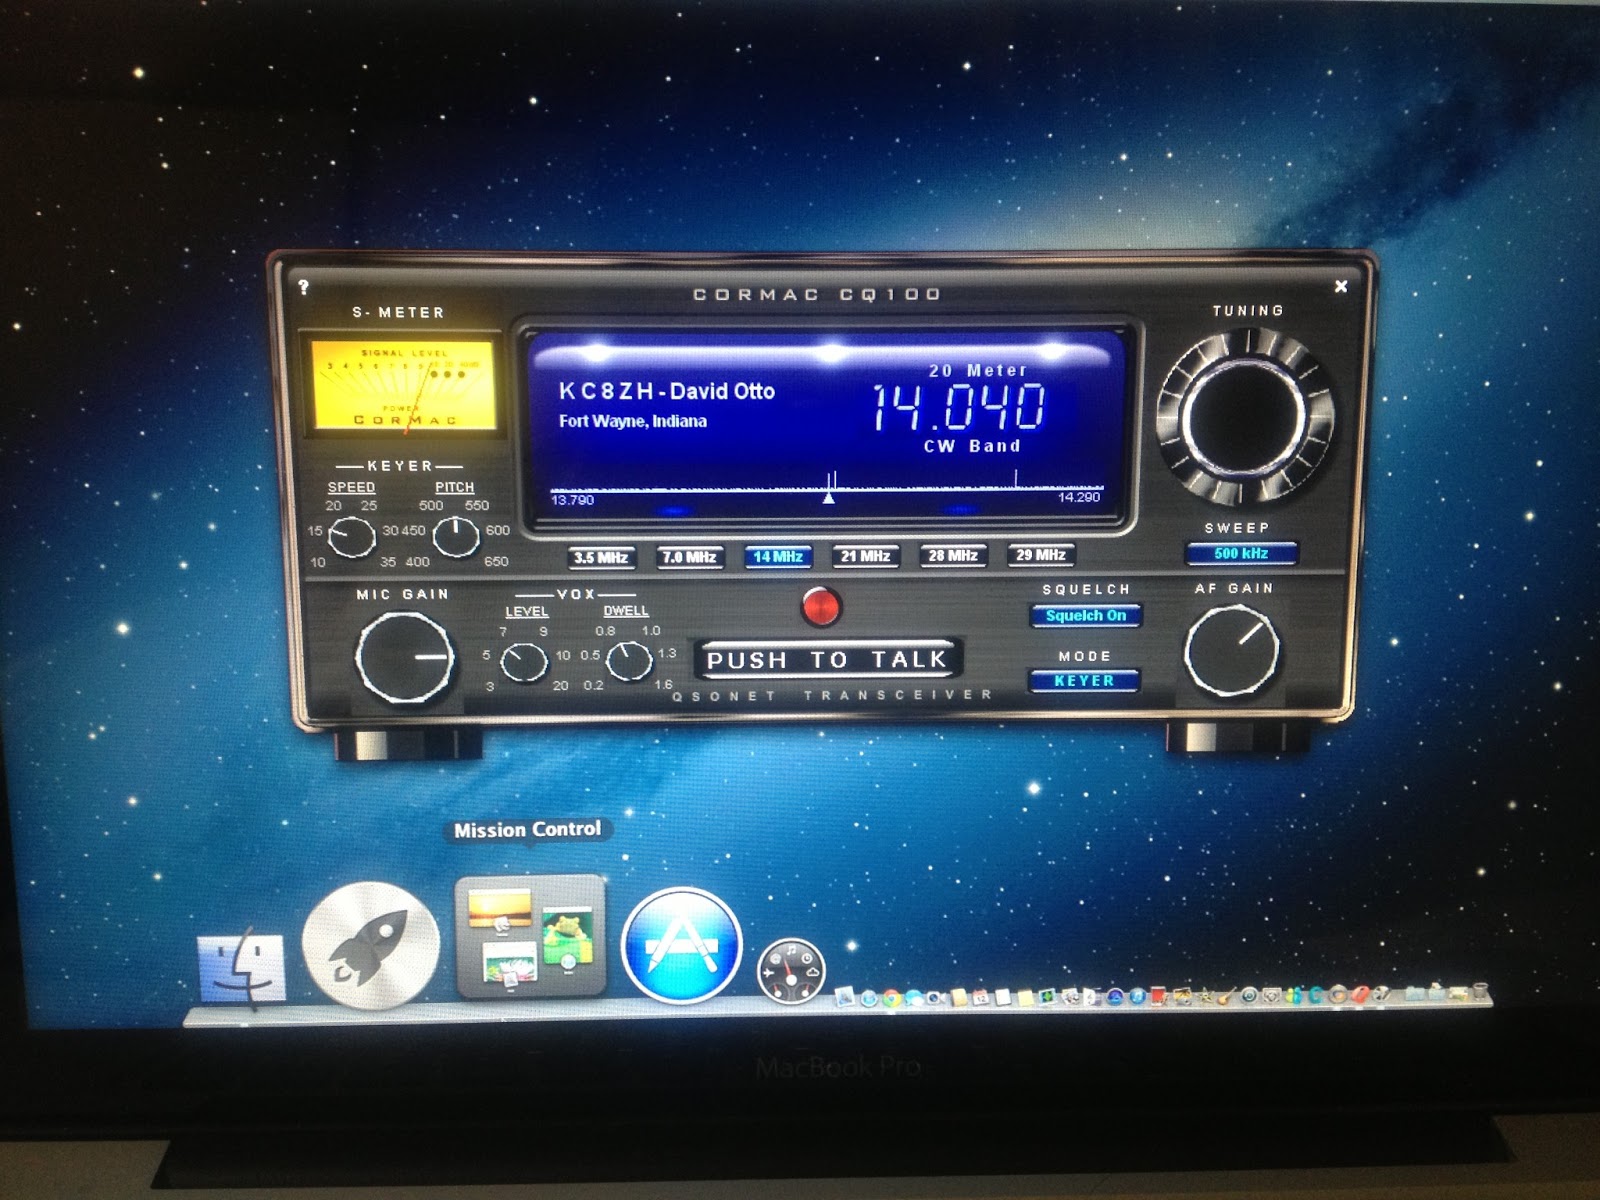Click the spectrum frequency marker triangle
The image size is (1600, 1200).
(828, 496)
